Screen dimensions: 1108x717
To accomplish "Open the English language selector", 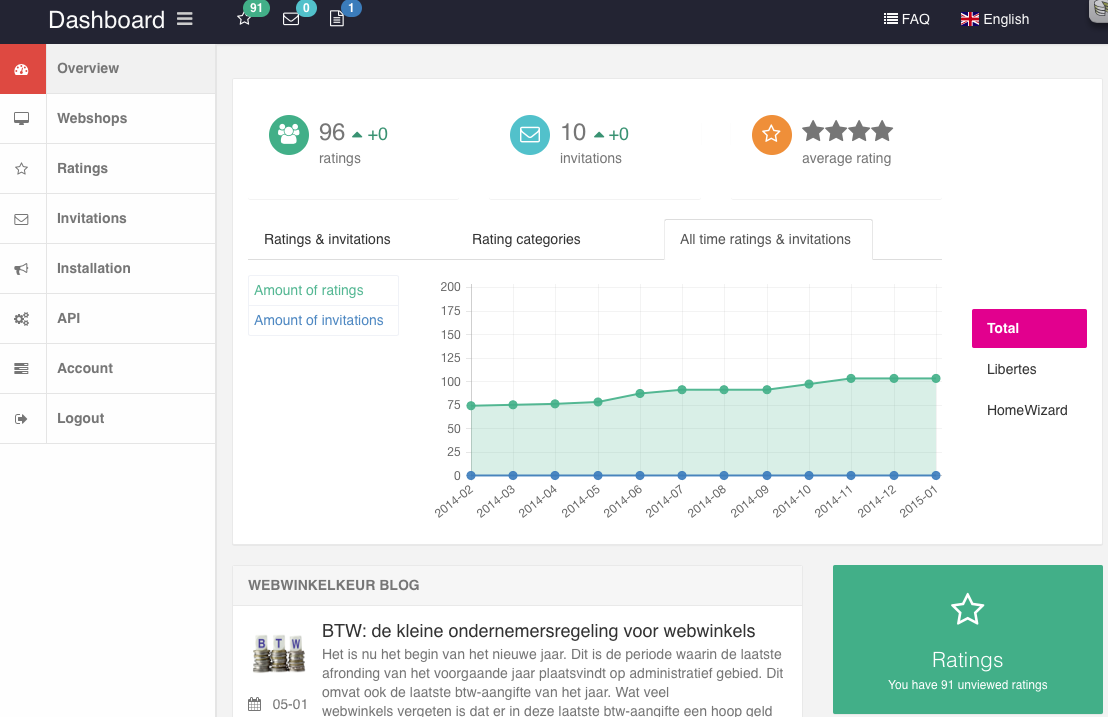I will click(x=995, y=19).
